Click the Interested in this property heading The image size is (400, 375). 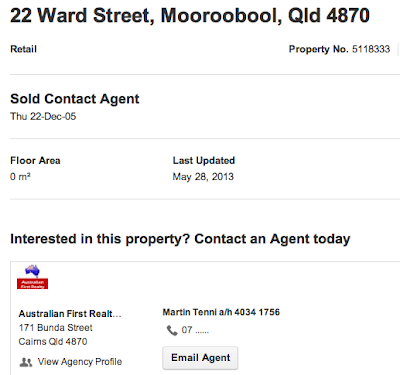coord(180,239)
